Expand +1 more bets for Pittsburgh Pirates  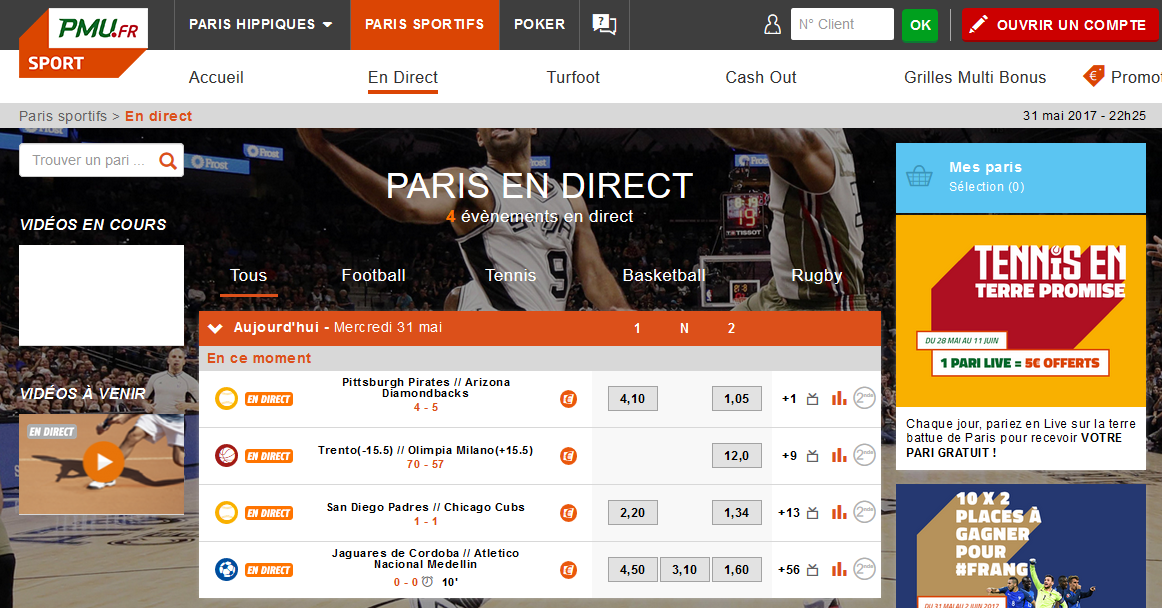click(x=789, y=399)
